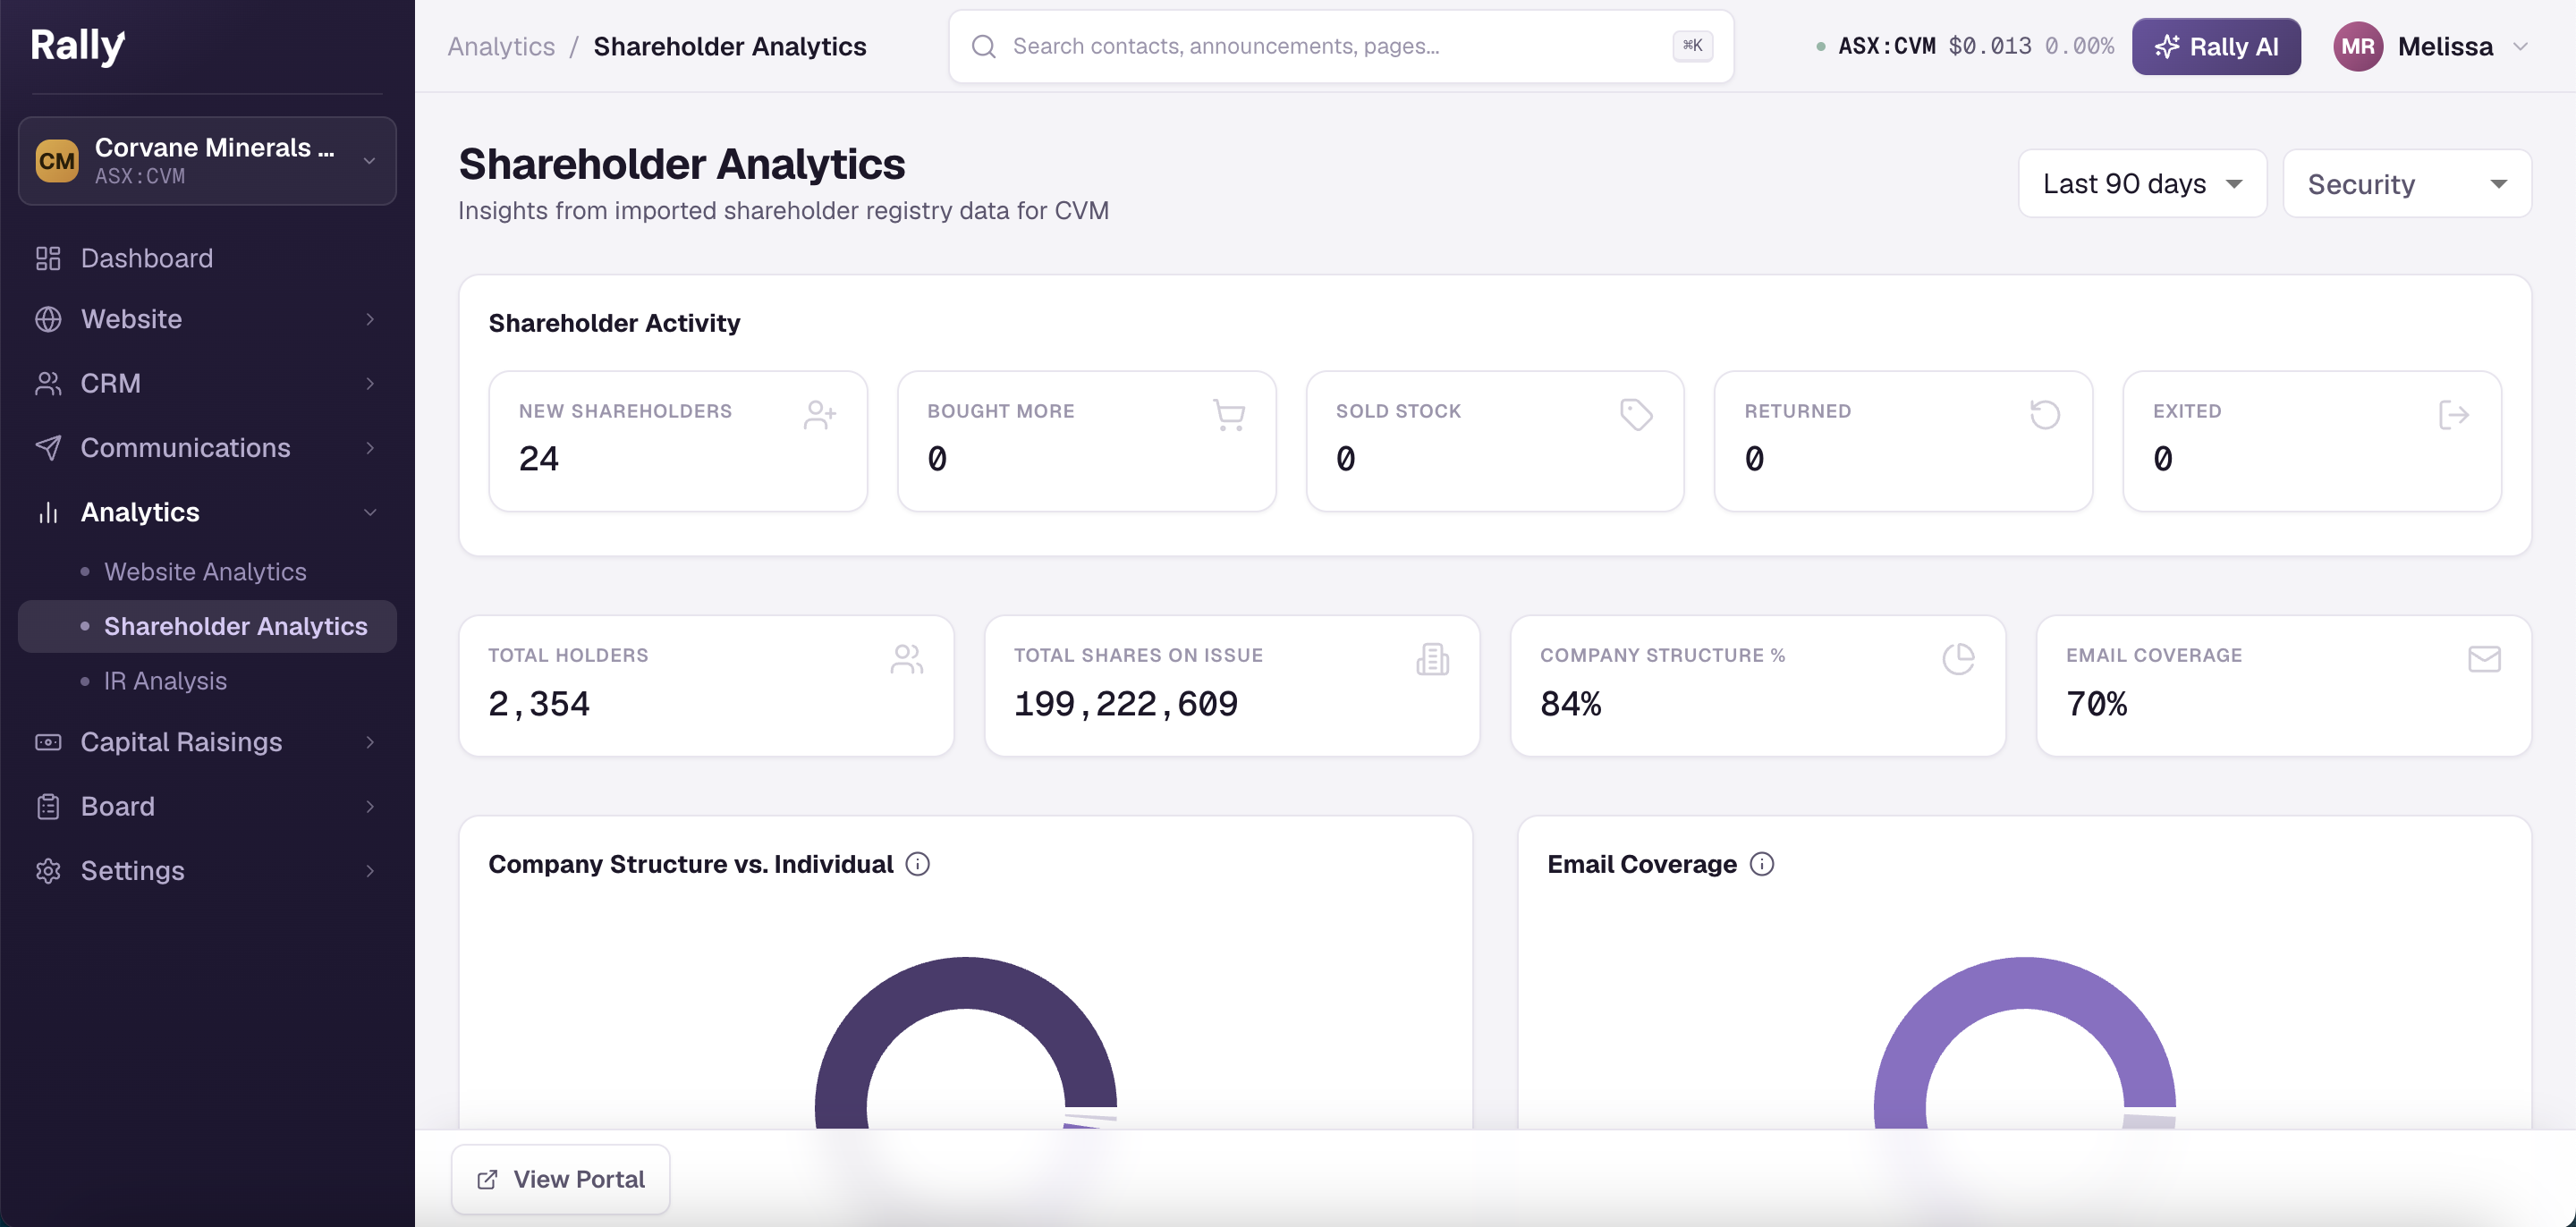
Task: Click the "70%" email coverage value
Action: [x=2097, y=704]
